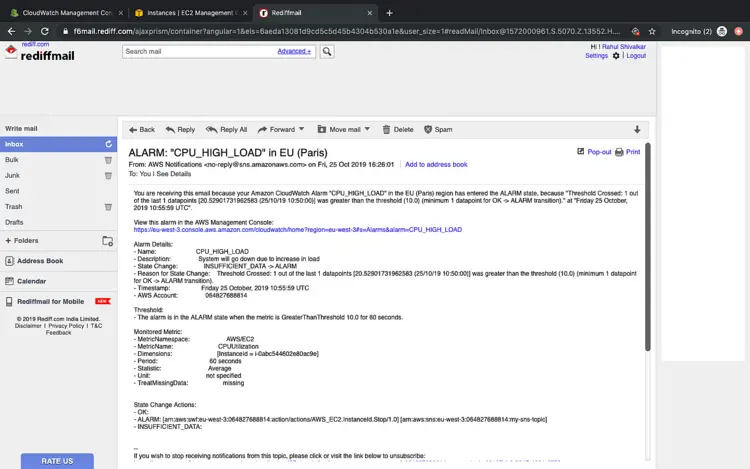Viewport: 750px width, 469px height.
Task: Close the EC2 Management tab
Action: [245, 13]
